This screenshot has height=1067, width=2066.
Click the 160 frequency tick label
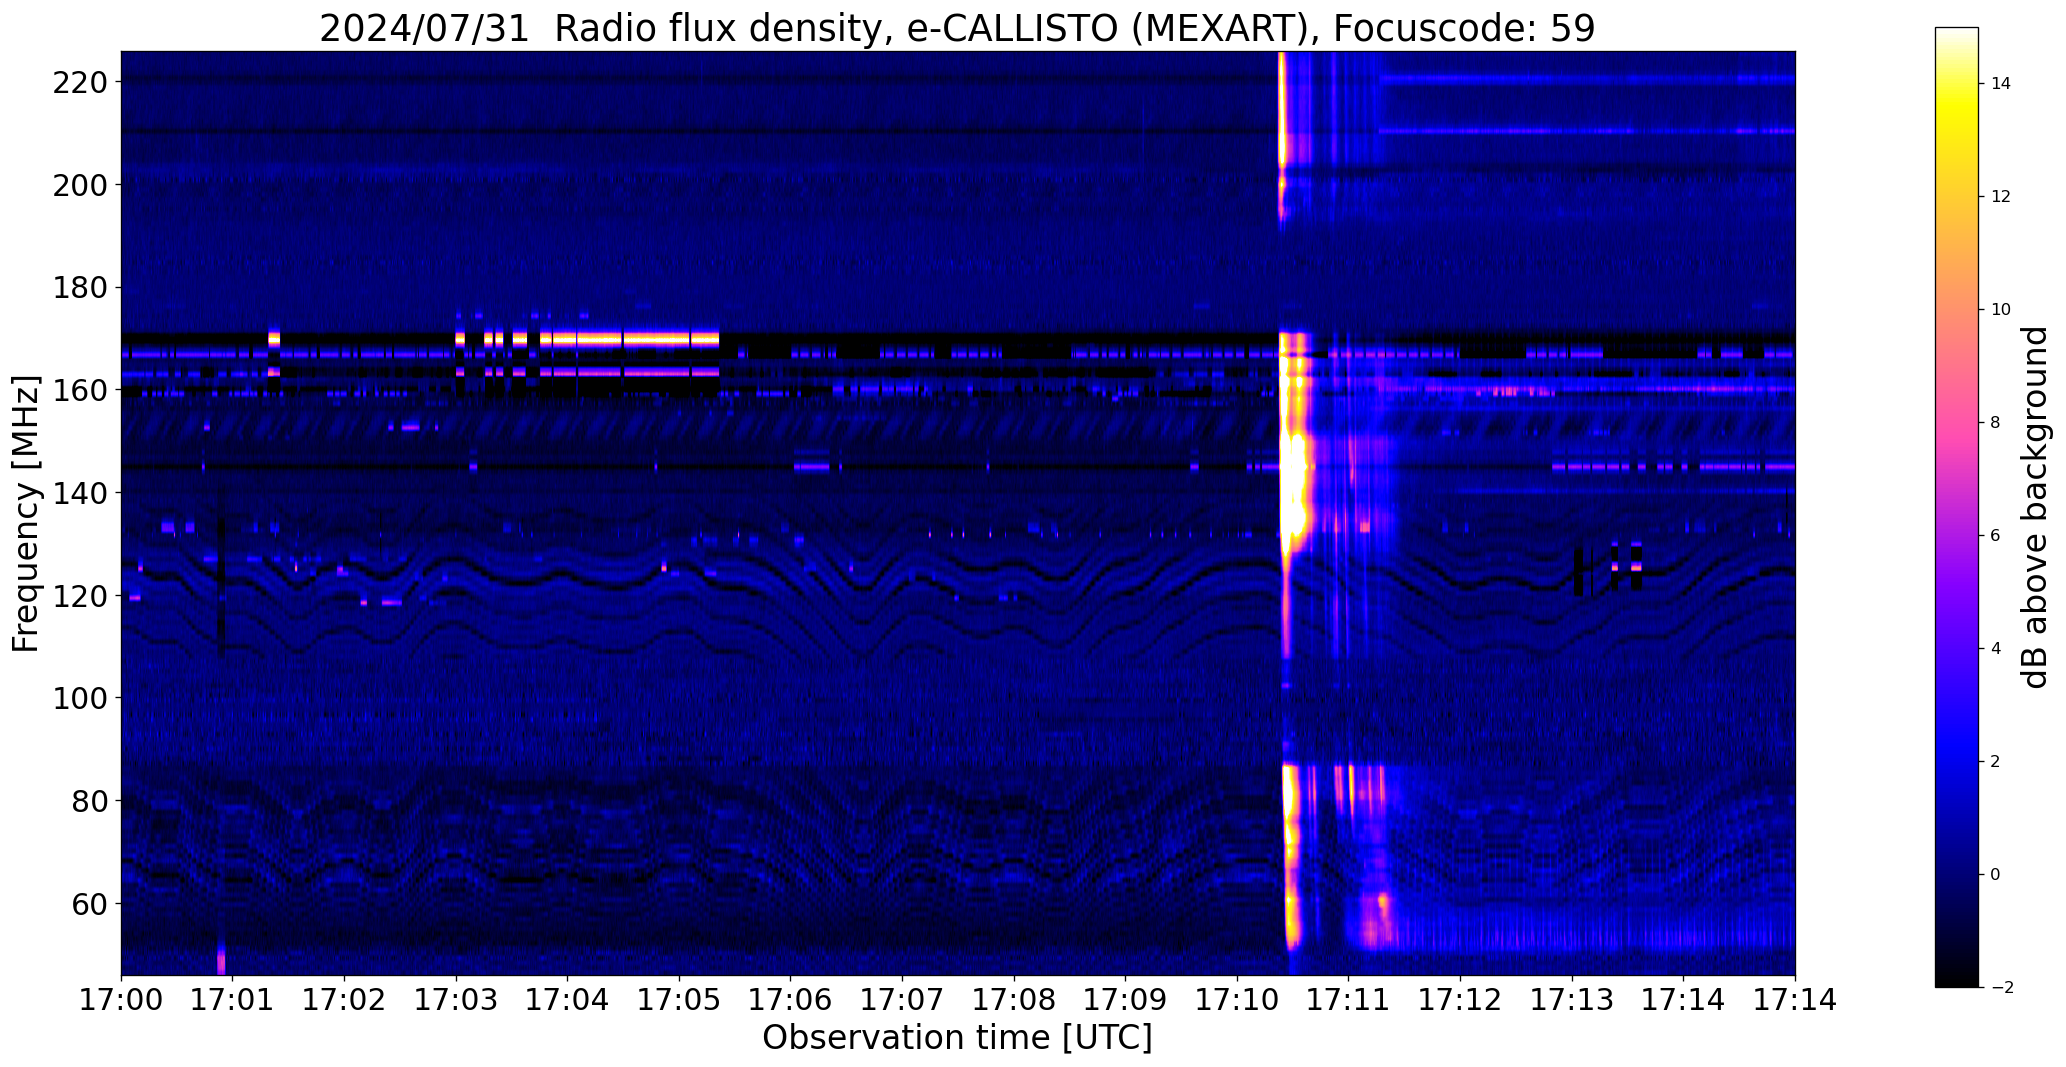click(79, 390)
